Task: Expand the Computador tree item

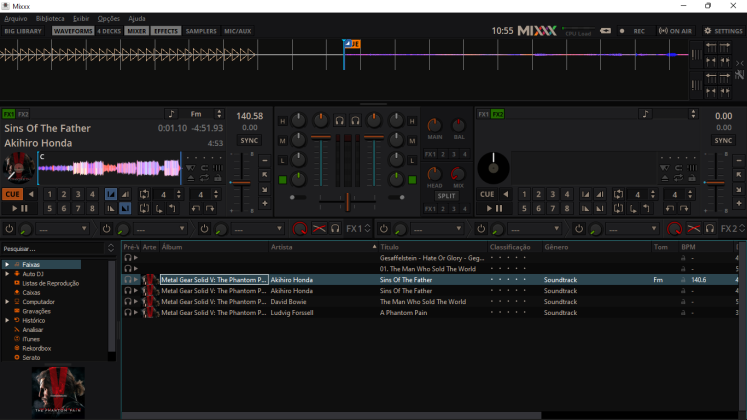Action: 7,301
